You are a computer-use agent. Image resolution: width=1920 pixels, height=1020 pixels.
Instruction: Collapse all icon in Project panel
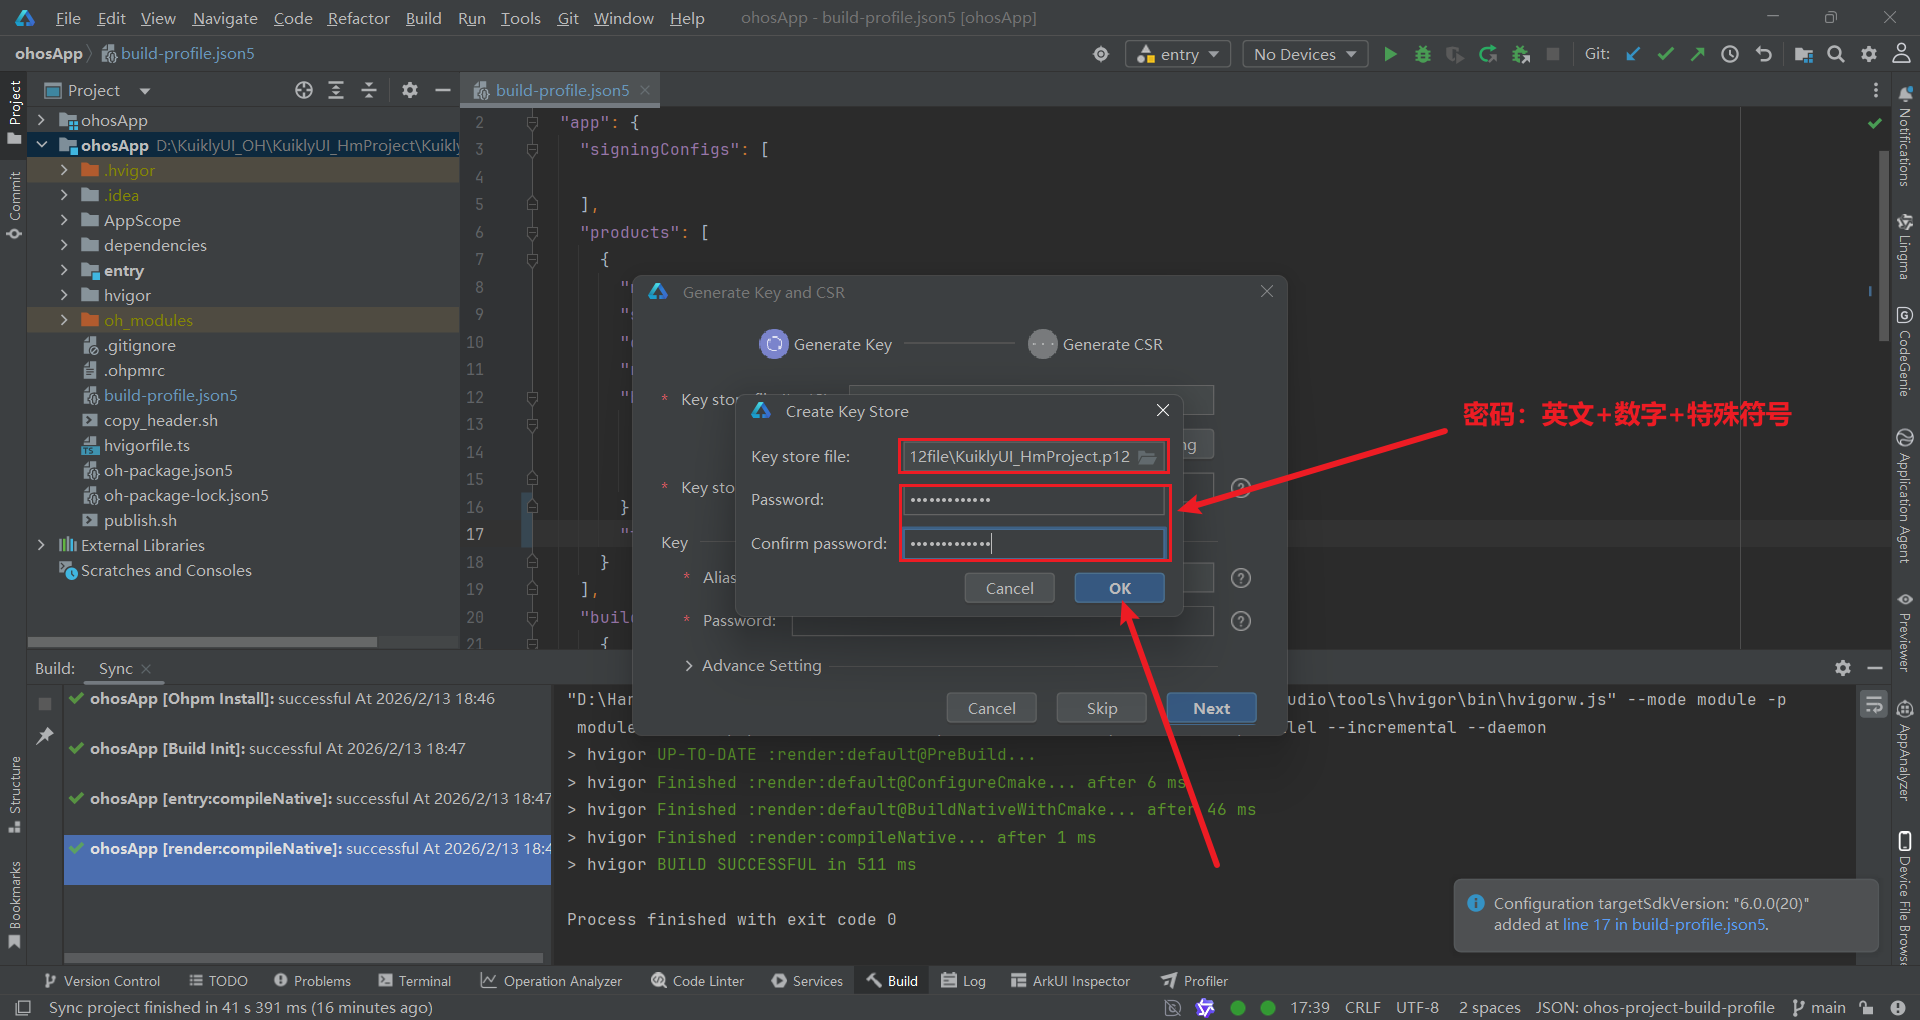pyautogui.click(x=368, y=90)
